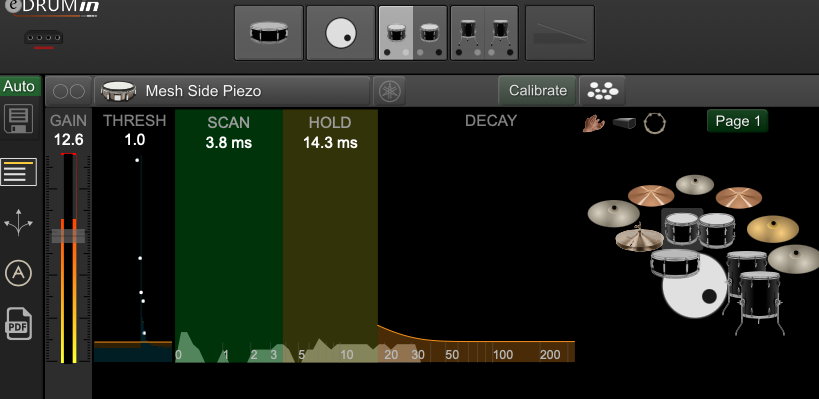The height and width of the screenshot is (399, 819).
Task: Select the right rack tom on kit
Action: [x=717, y=230]
